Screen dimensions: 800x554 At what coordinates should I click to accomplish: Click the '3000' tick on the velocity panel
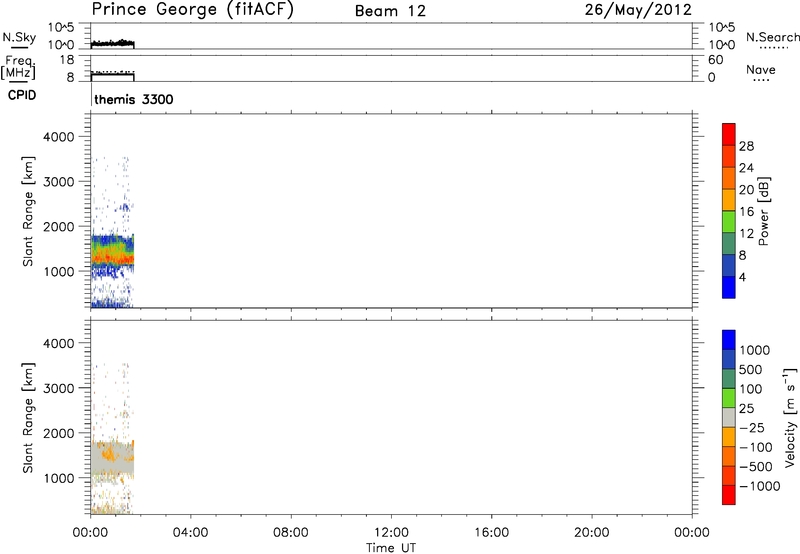coord(59,388)
